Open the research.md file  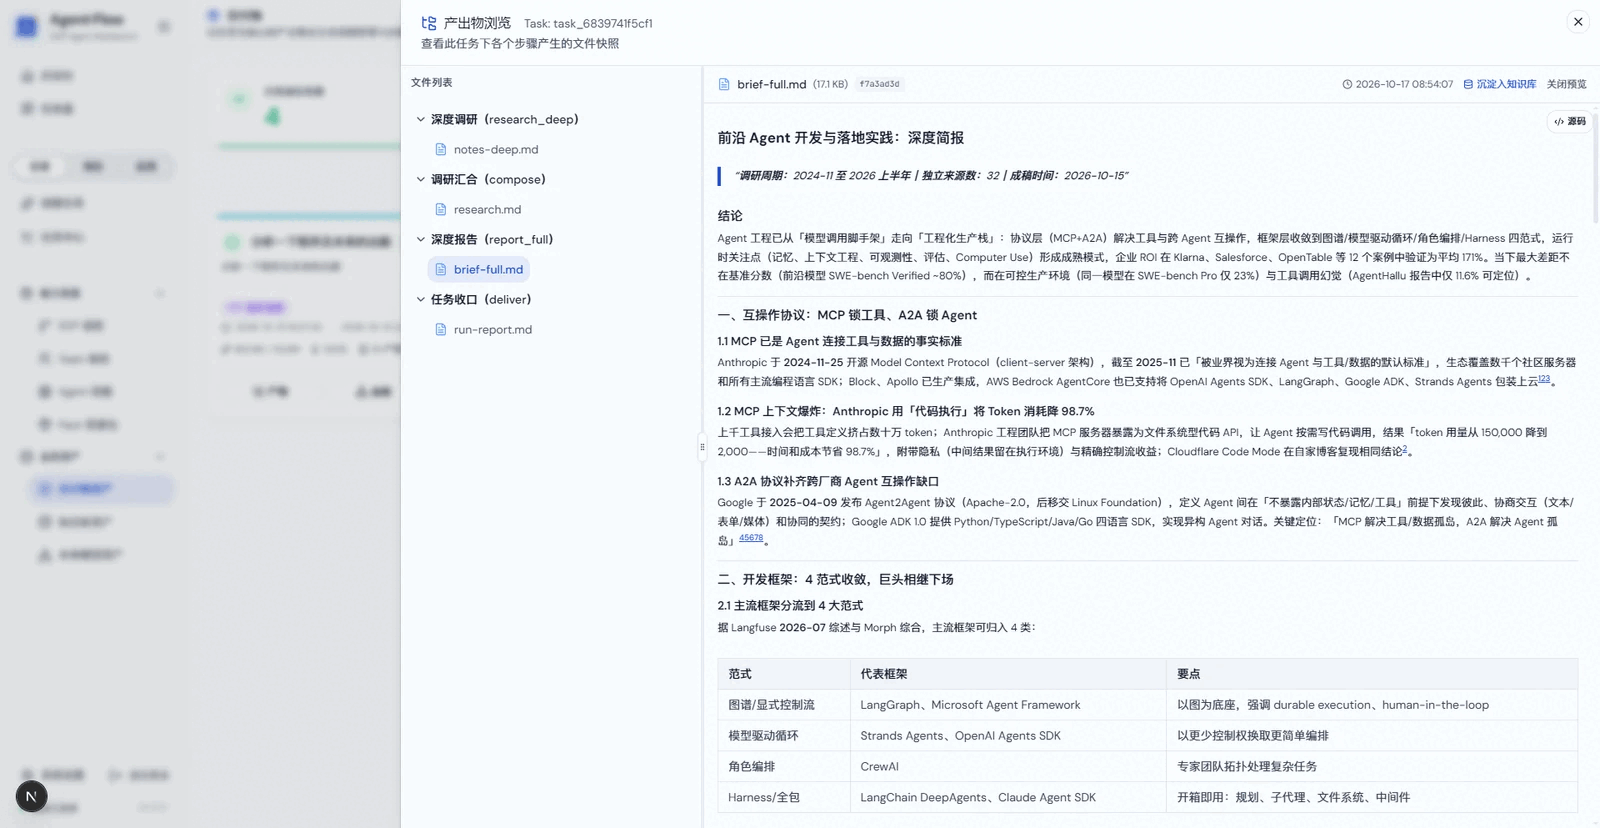point(487,209)
